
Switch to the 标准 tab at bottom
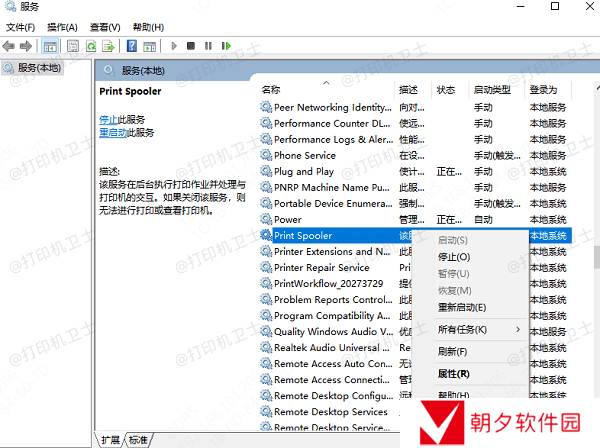pyautogui.click(x=138, y=440)
